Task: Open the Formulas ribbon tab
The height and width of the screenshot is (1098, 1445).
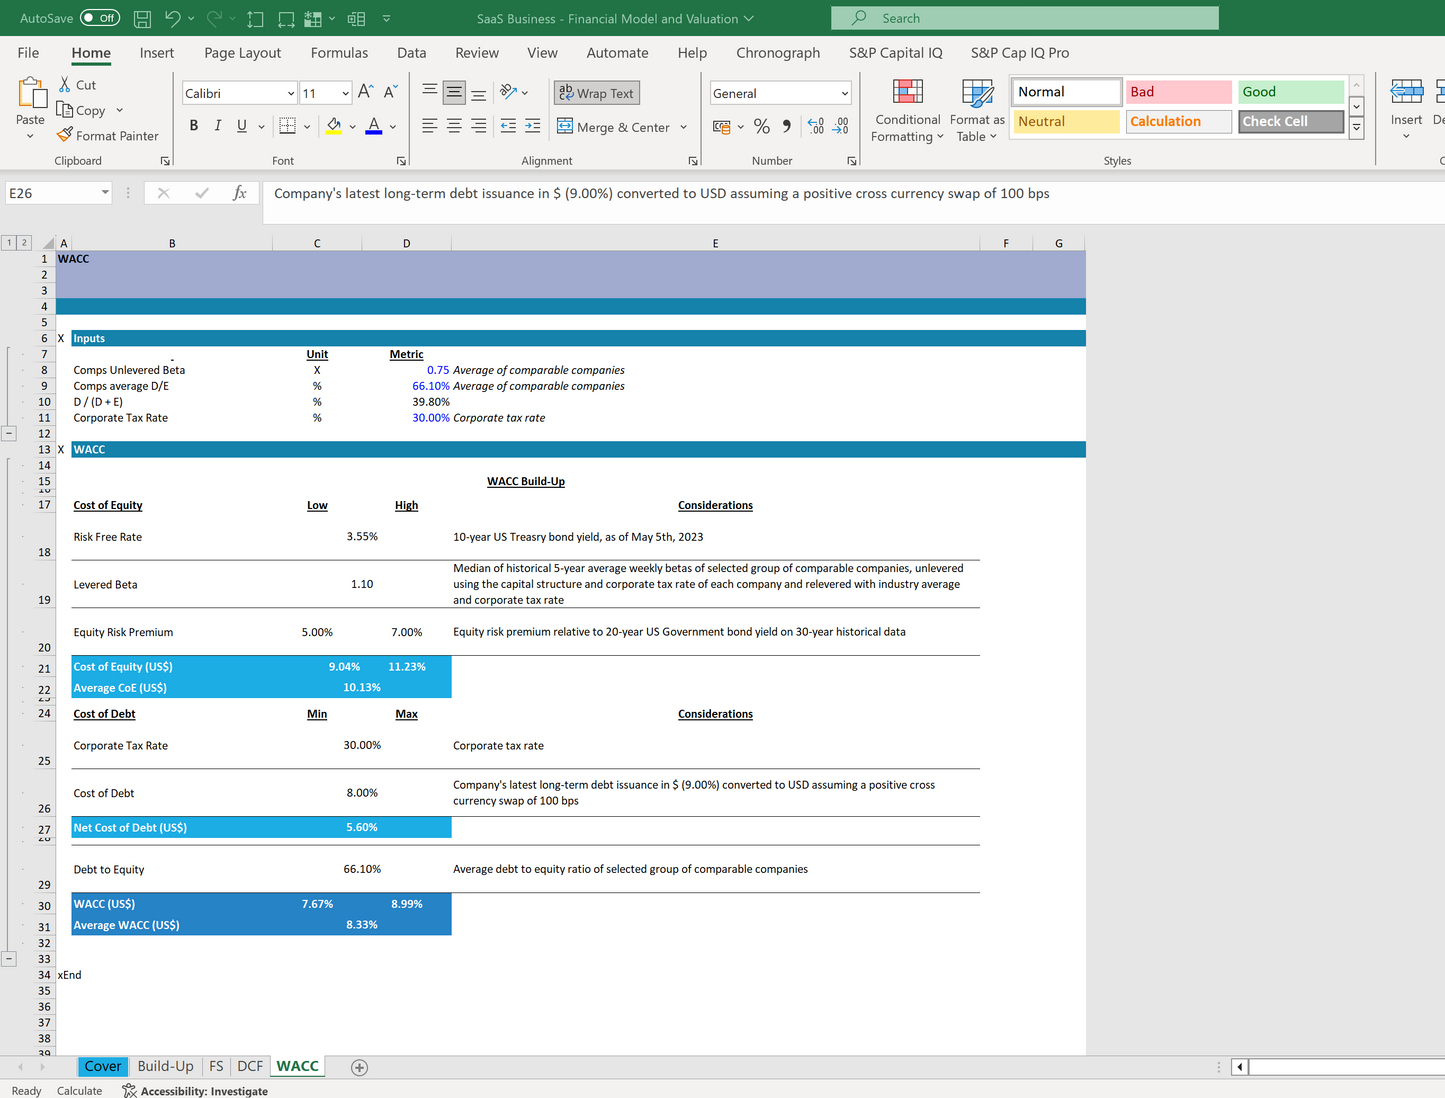Action: tap(339, 53)
